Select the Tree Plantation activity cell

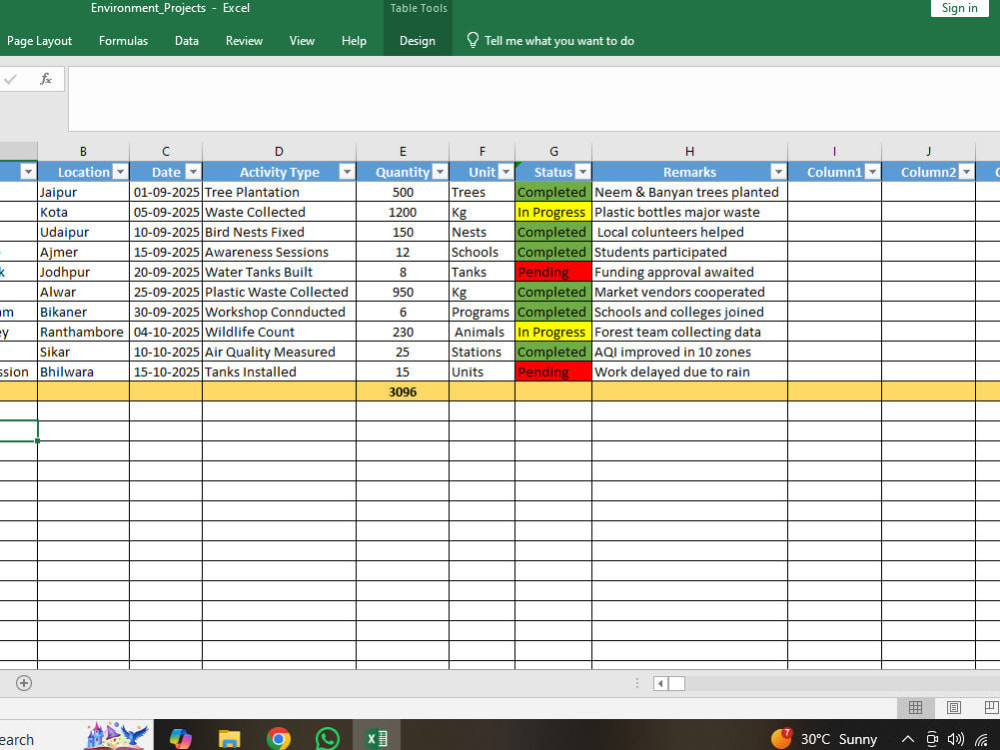(279, 192)
